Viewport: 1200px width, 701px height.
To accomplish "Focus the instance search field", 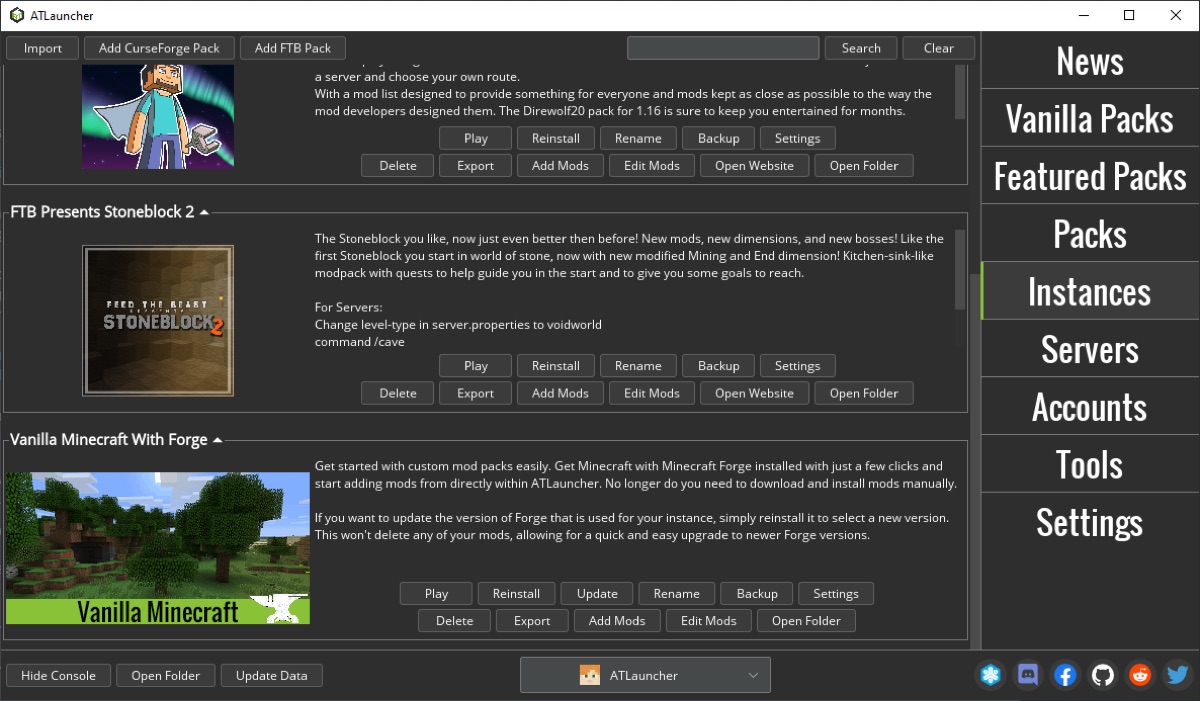I will (x=723, y=48).
